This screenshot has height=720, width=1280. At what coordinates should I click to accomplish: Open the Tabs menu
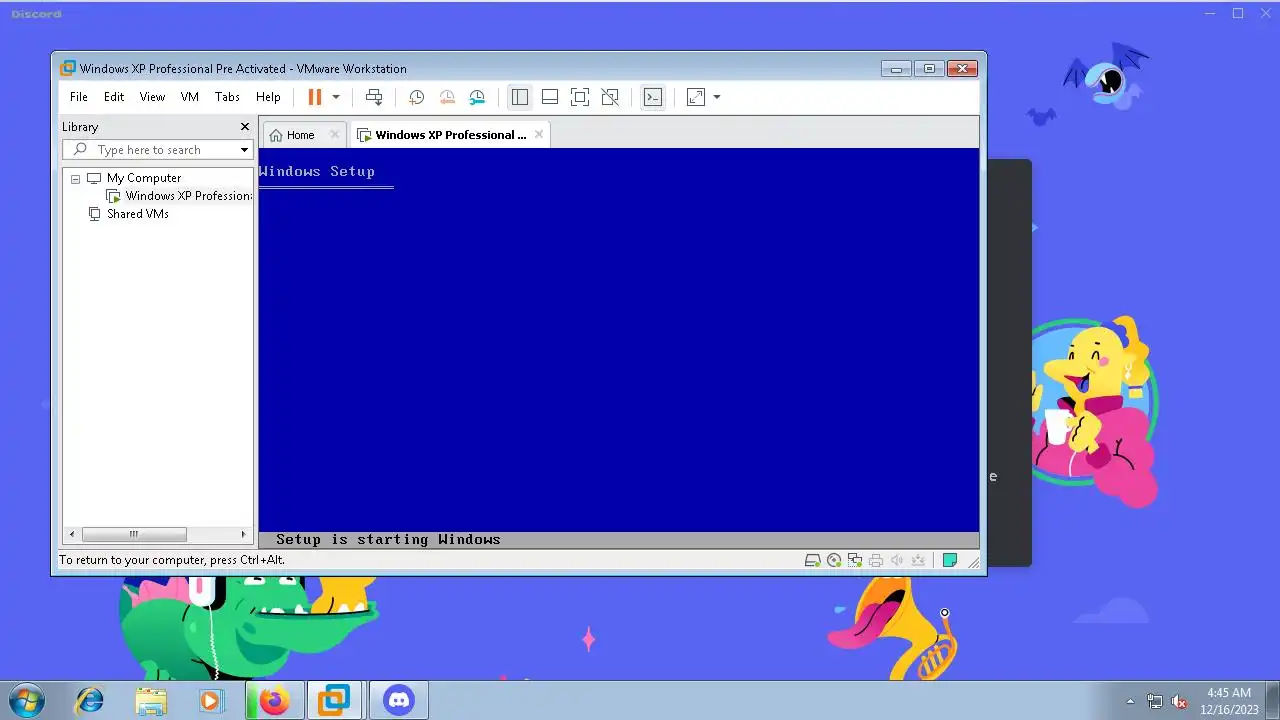(x=227, y=97)
